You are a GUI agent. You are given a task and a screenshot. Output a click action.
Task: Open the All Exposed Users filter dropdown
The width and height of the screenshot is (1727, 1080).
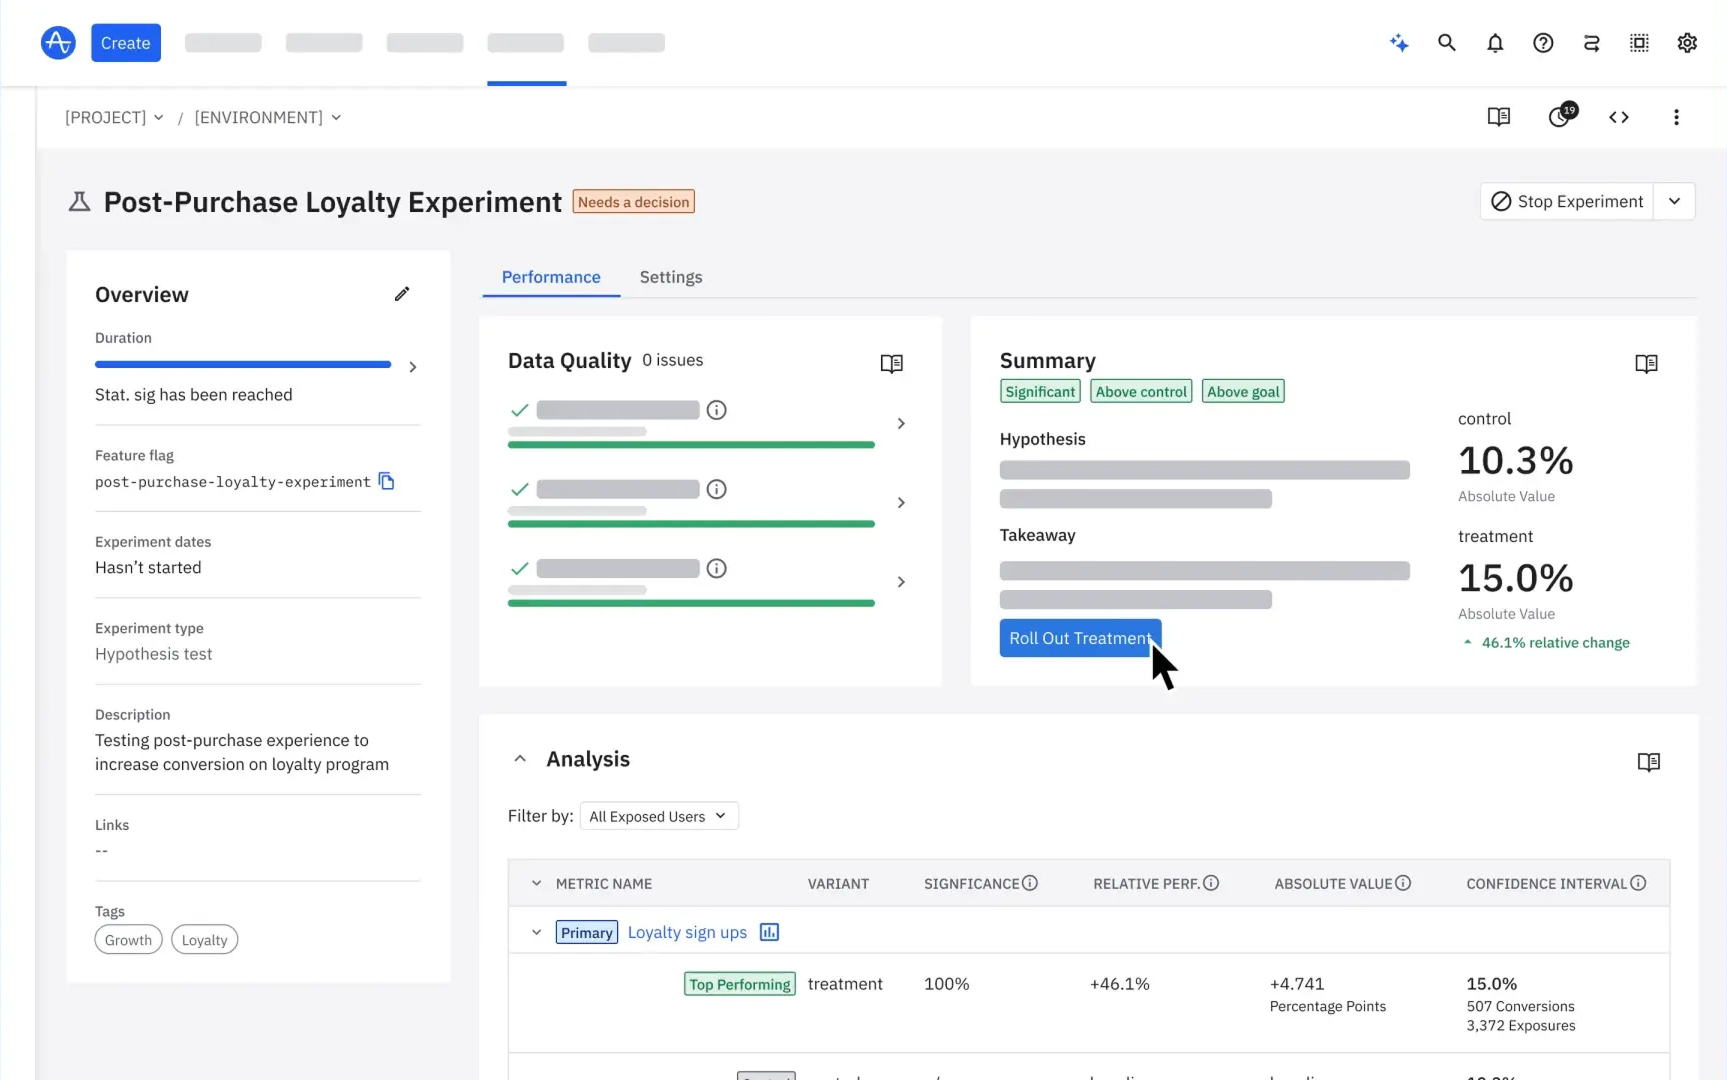click(x=658, y=816)
